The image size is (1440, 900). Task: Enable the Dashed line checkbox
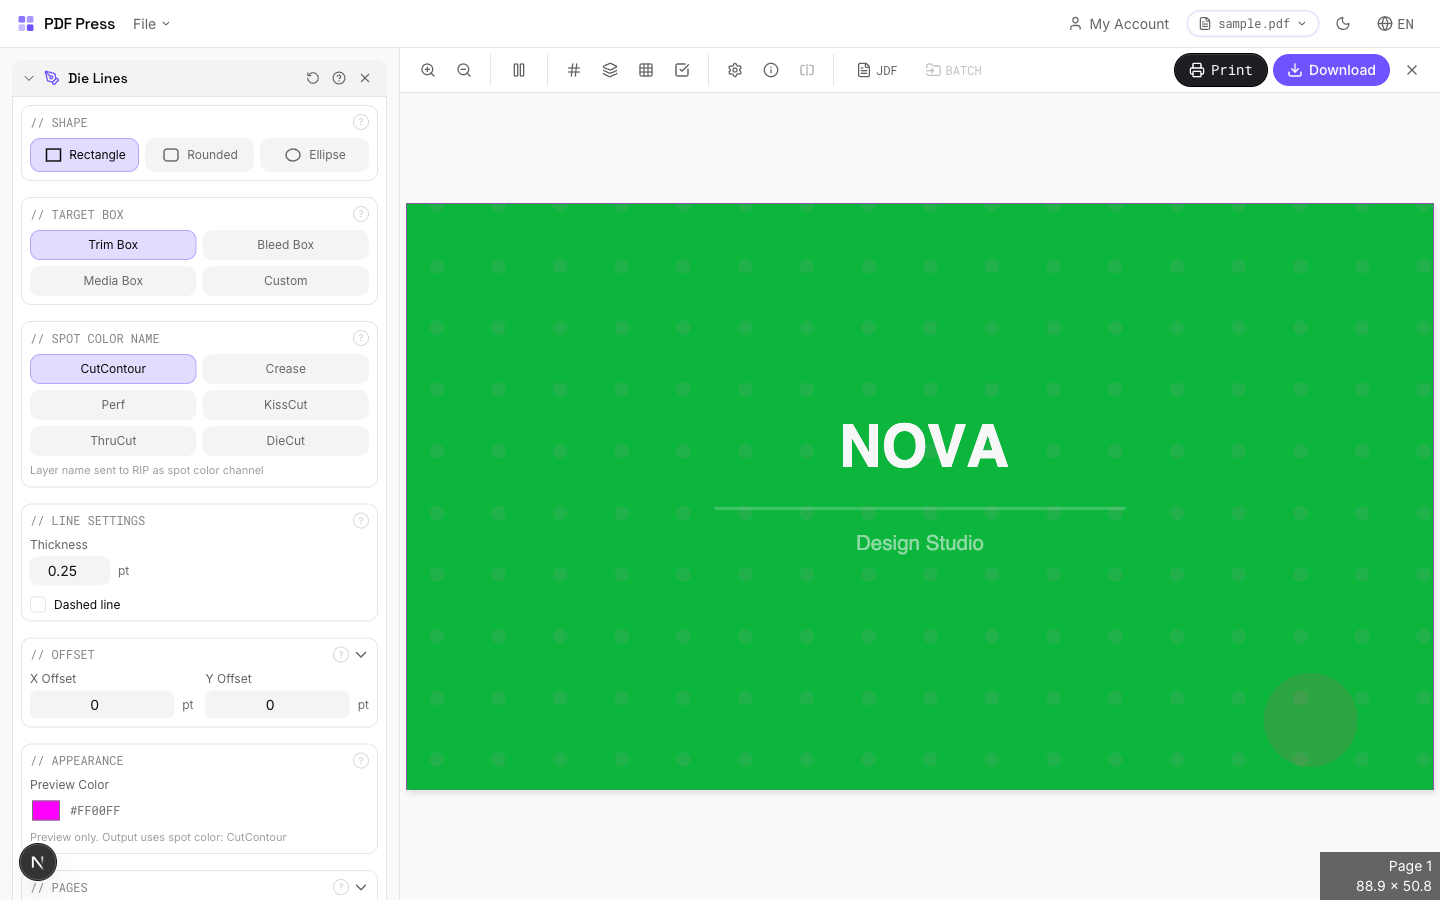point(39,605)
